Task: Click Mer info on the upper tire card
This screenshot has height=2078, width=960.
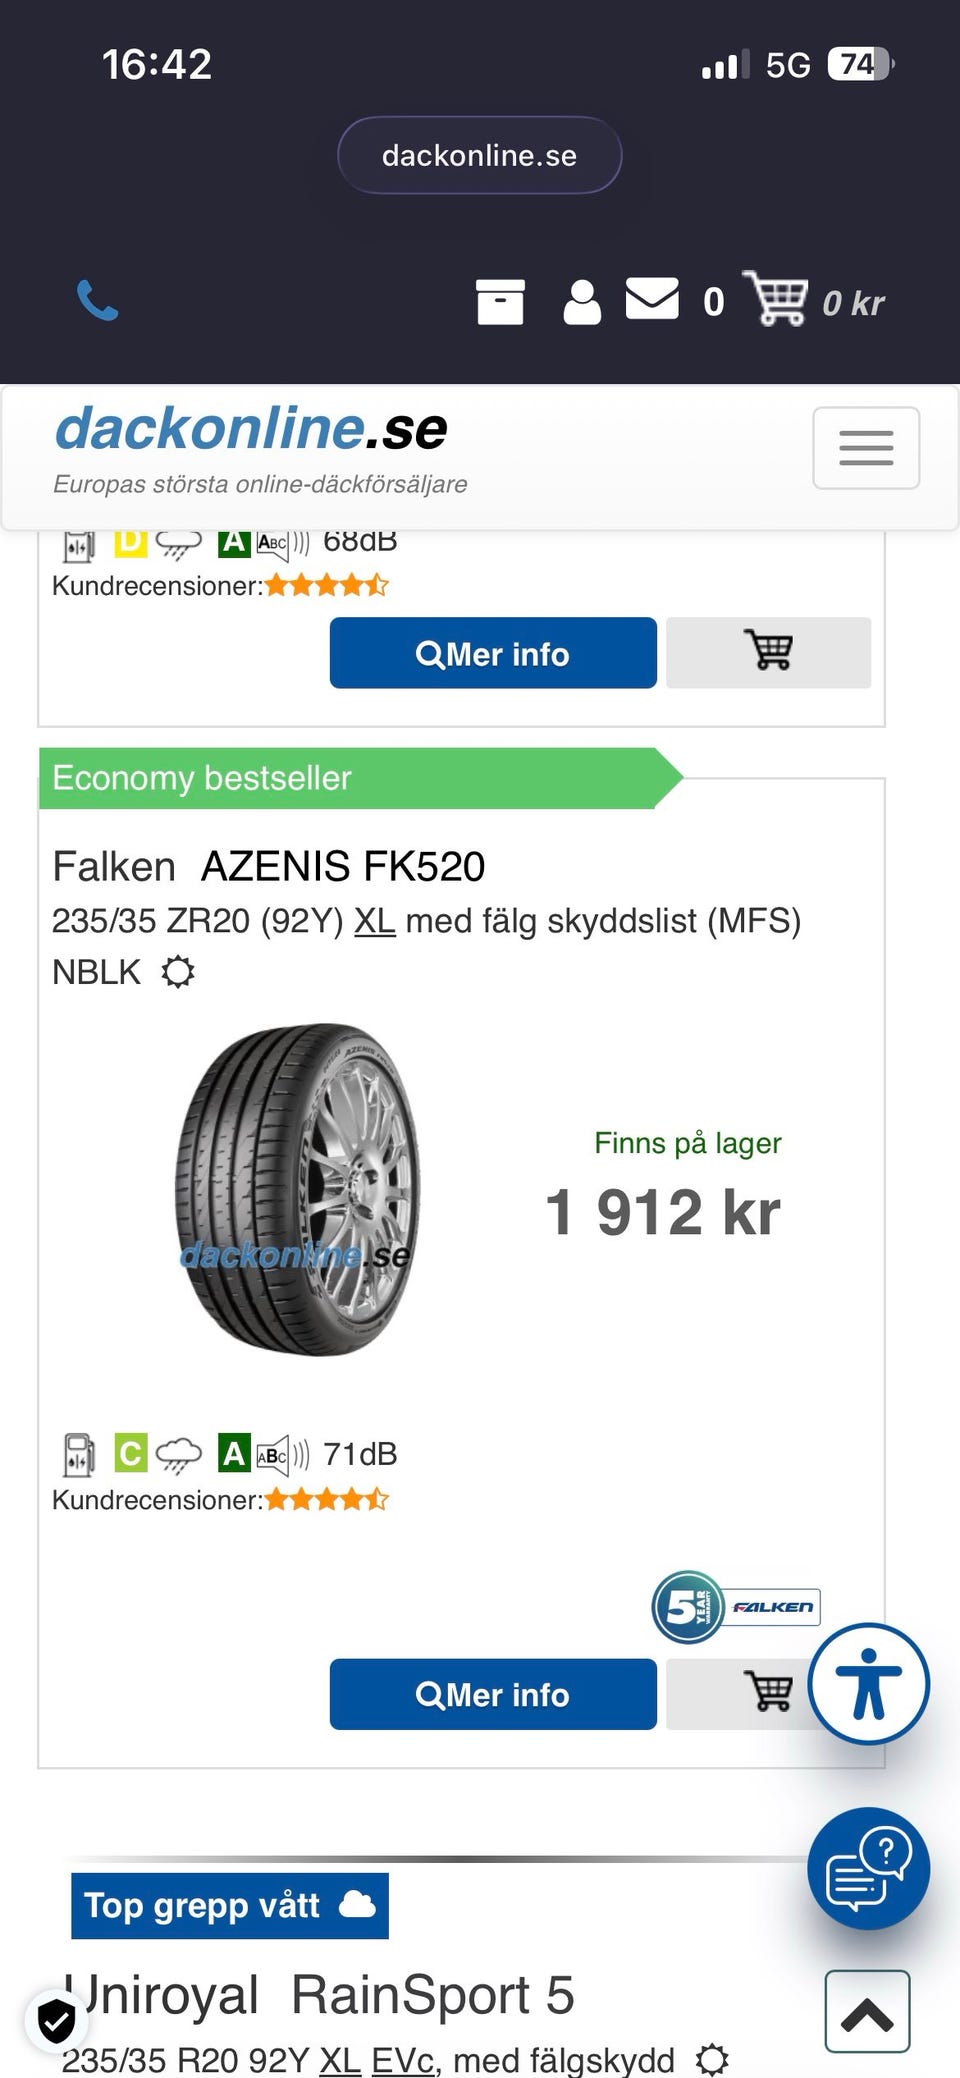Action: coord(493,653)
